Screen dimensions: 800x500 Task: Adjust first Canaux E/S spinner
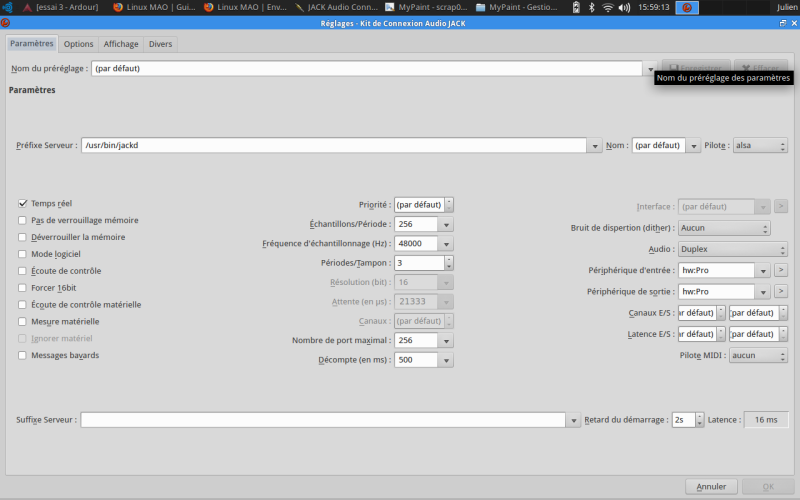point(721,313)
